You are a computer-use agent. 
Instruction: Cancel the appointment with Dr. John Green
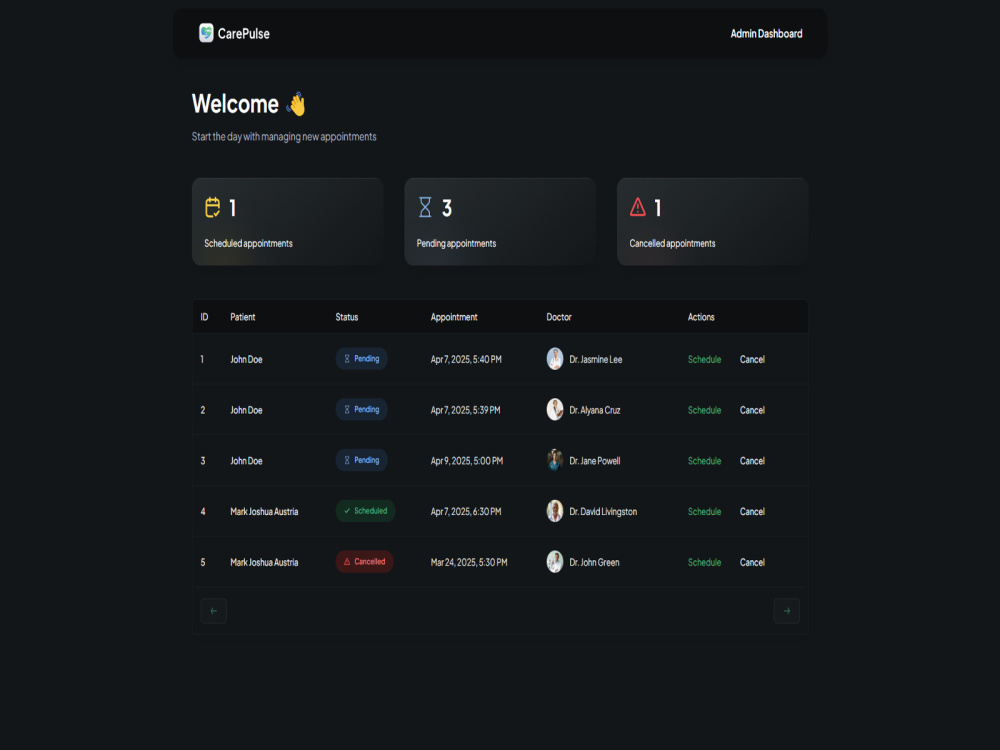coord(752,562)
